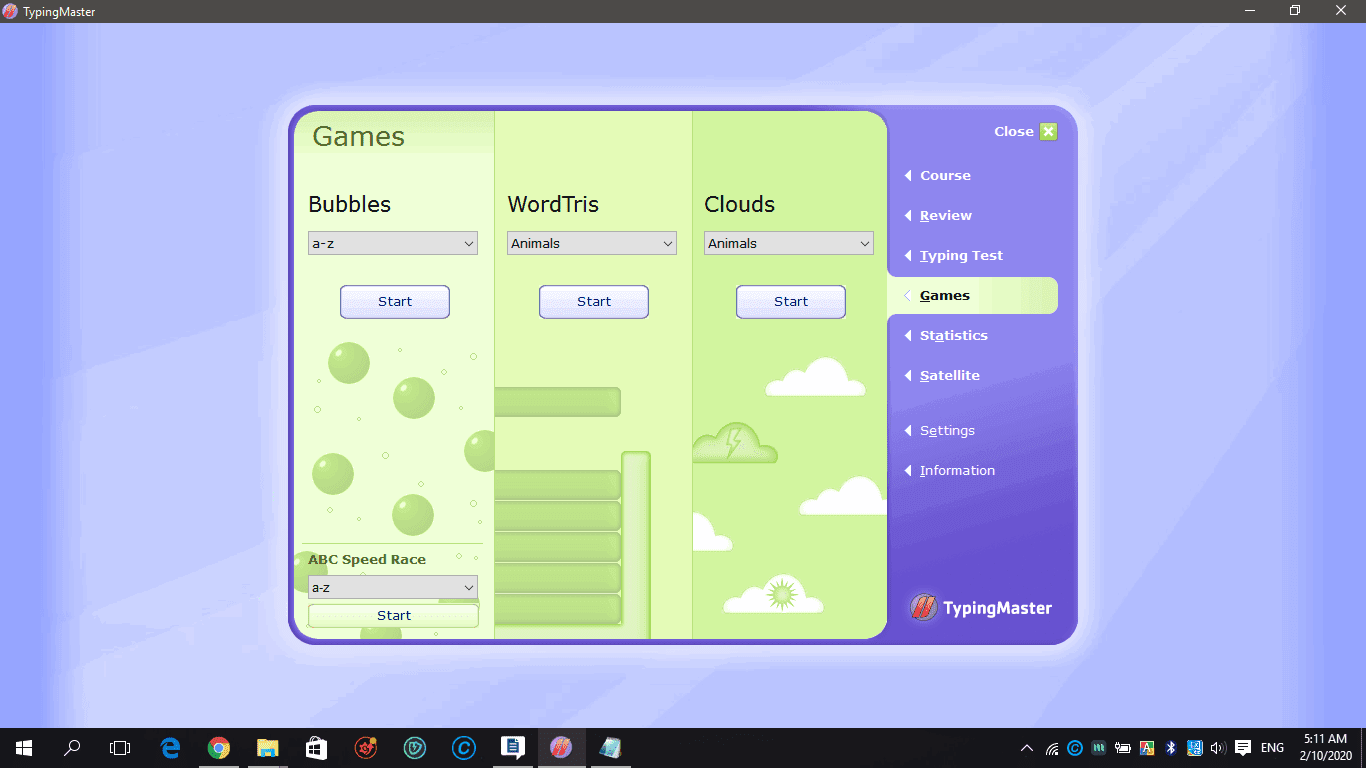
Task: Start the Bubbles game
Action: [395, 301]
